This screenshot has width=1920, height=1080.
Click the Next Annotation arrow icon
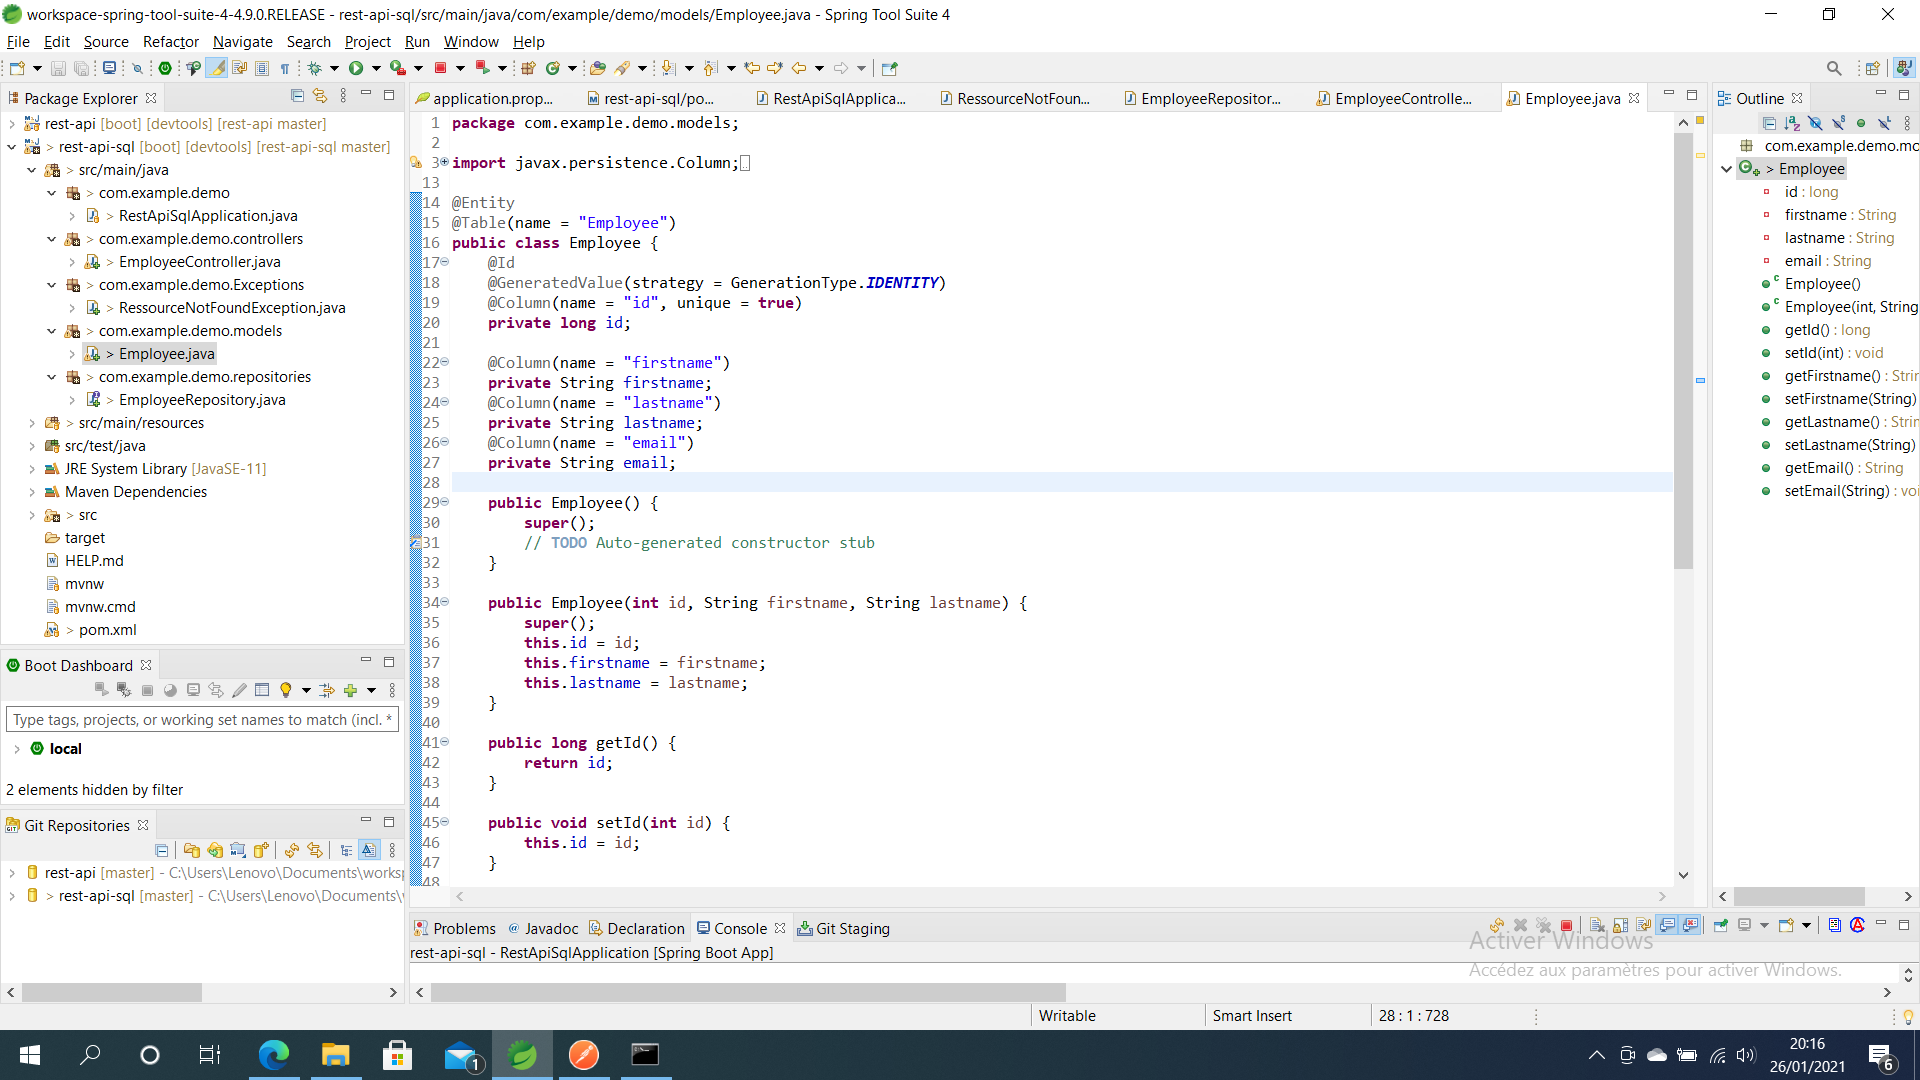coord(668,68)
